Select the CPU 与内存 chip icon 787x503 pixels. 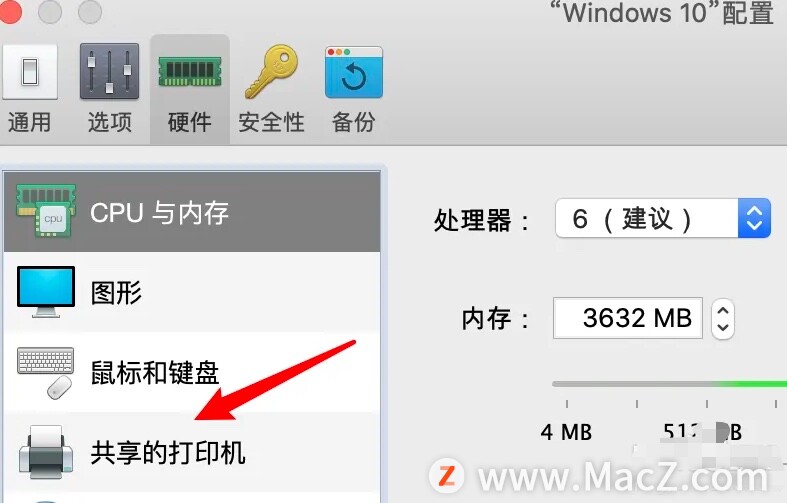click(x=46, y=210)
